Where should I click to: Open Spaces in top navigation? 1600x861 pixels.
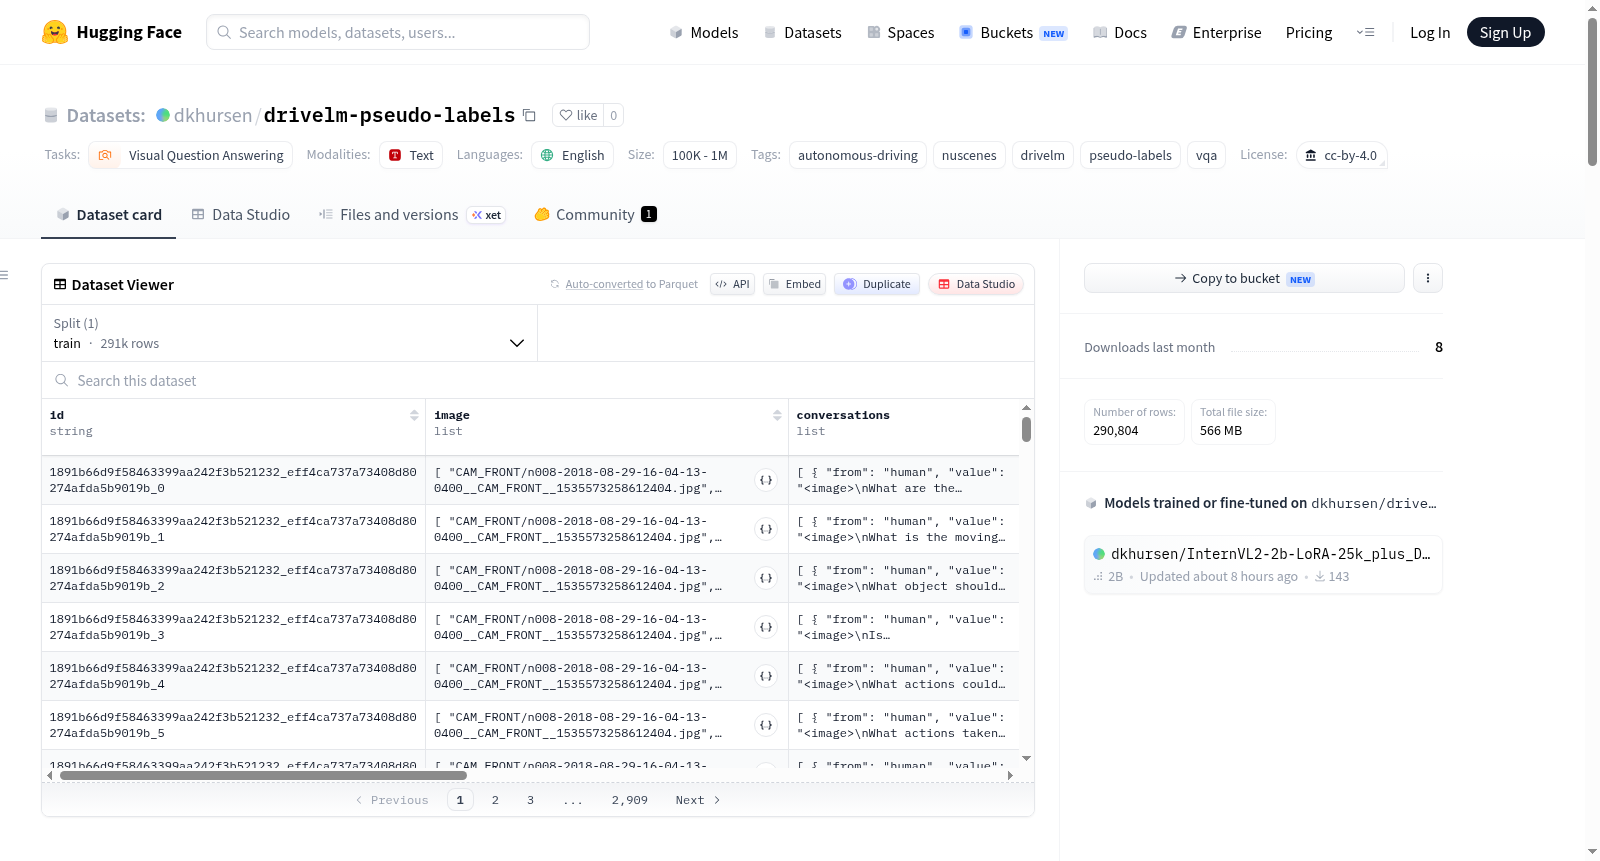(x=901, y=32)
